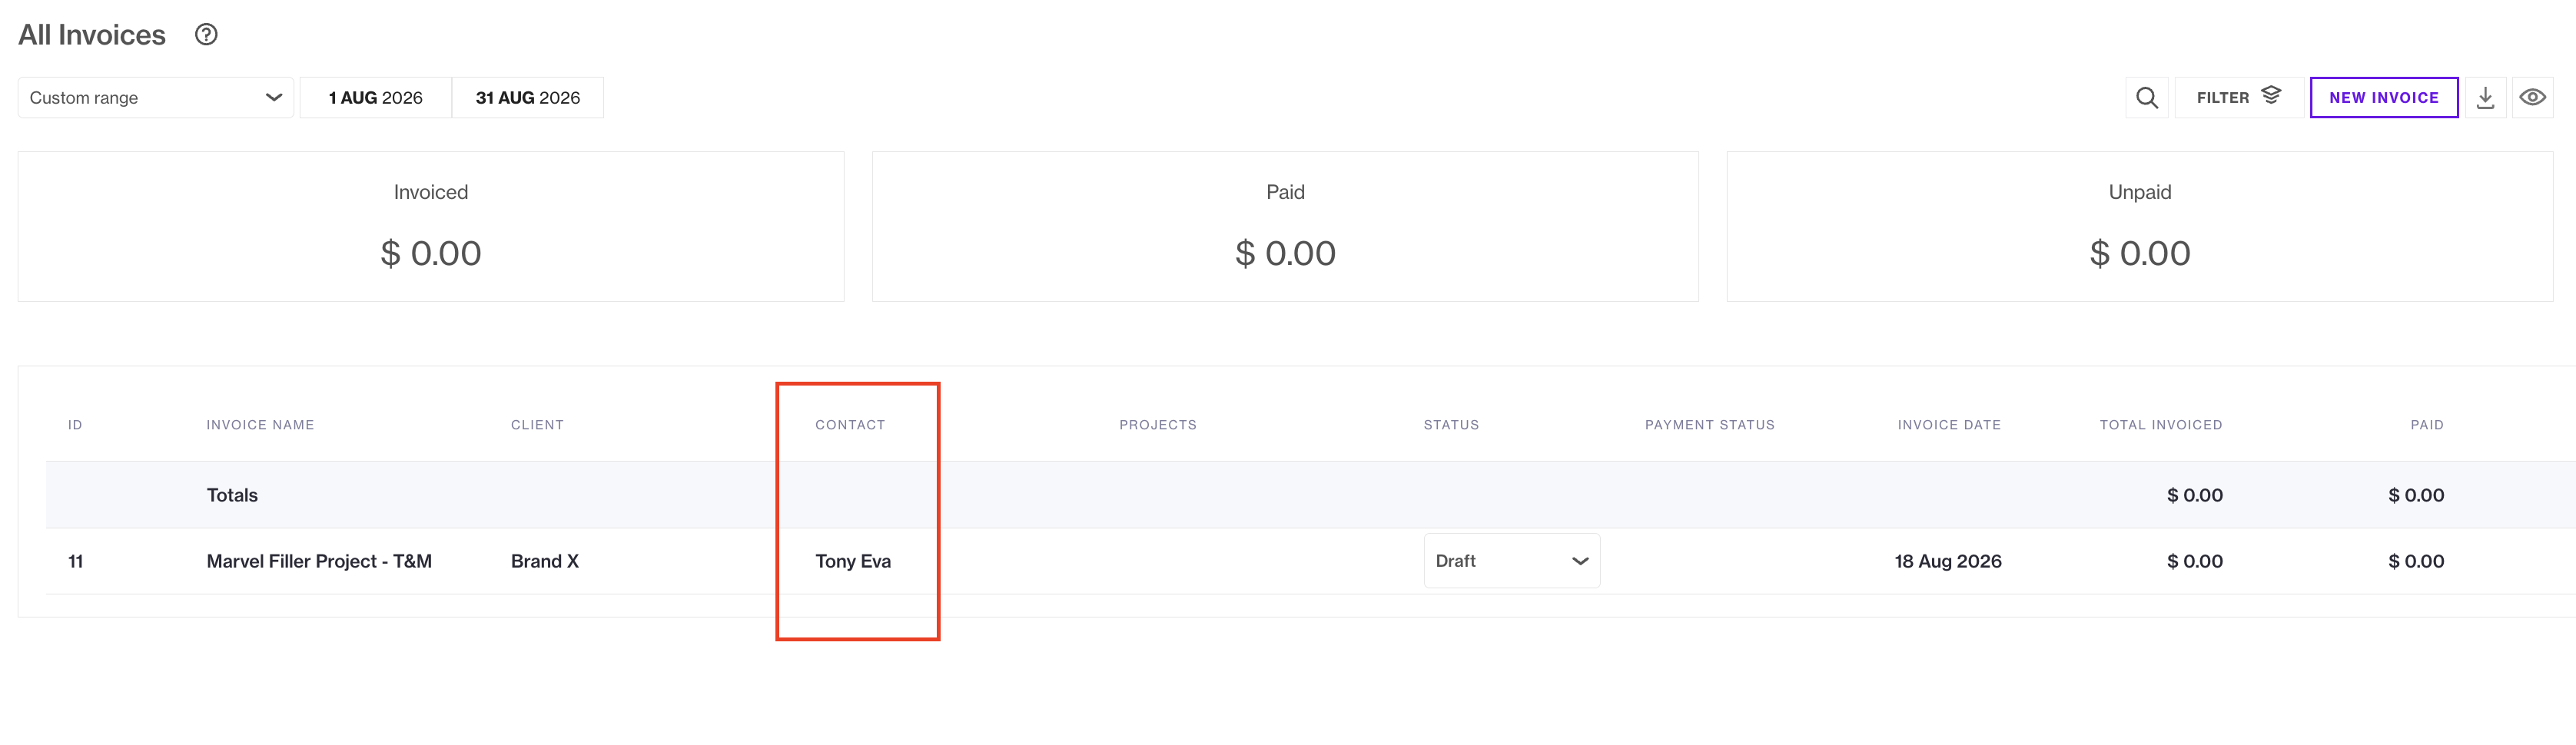Screen dimensions: 2576x745
Task: Create a NEW INVOICE
Action: pos(2383,97)
